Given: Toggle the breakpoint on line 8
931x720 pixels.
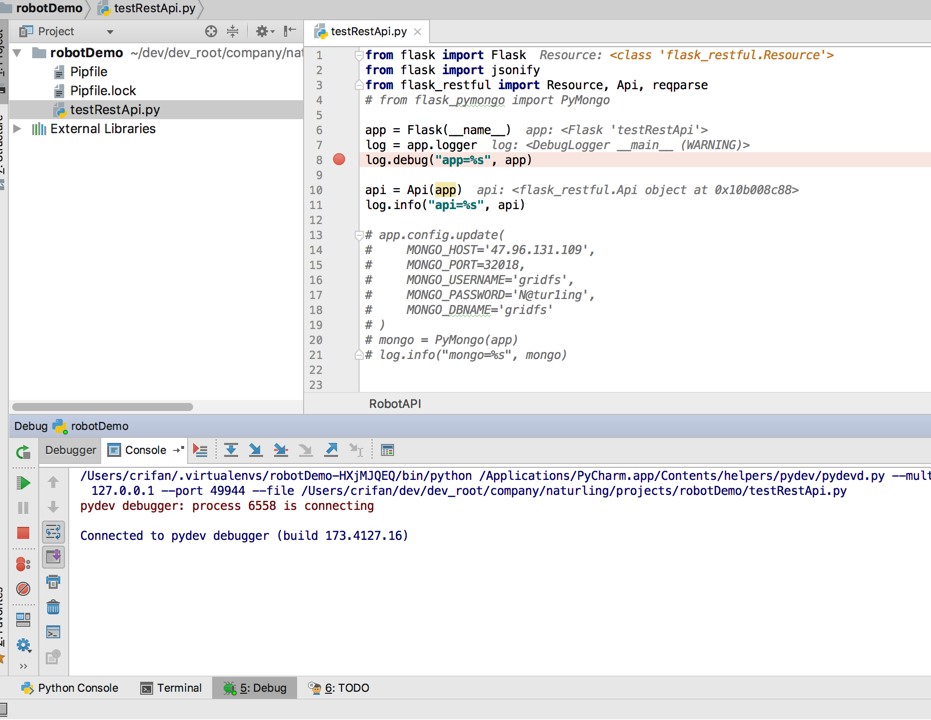Looking at the screenshot, I should tap(339, 160).
